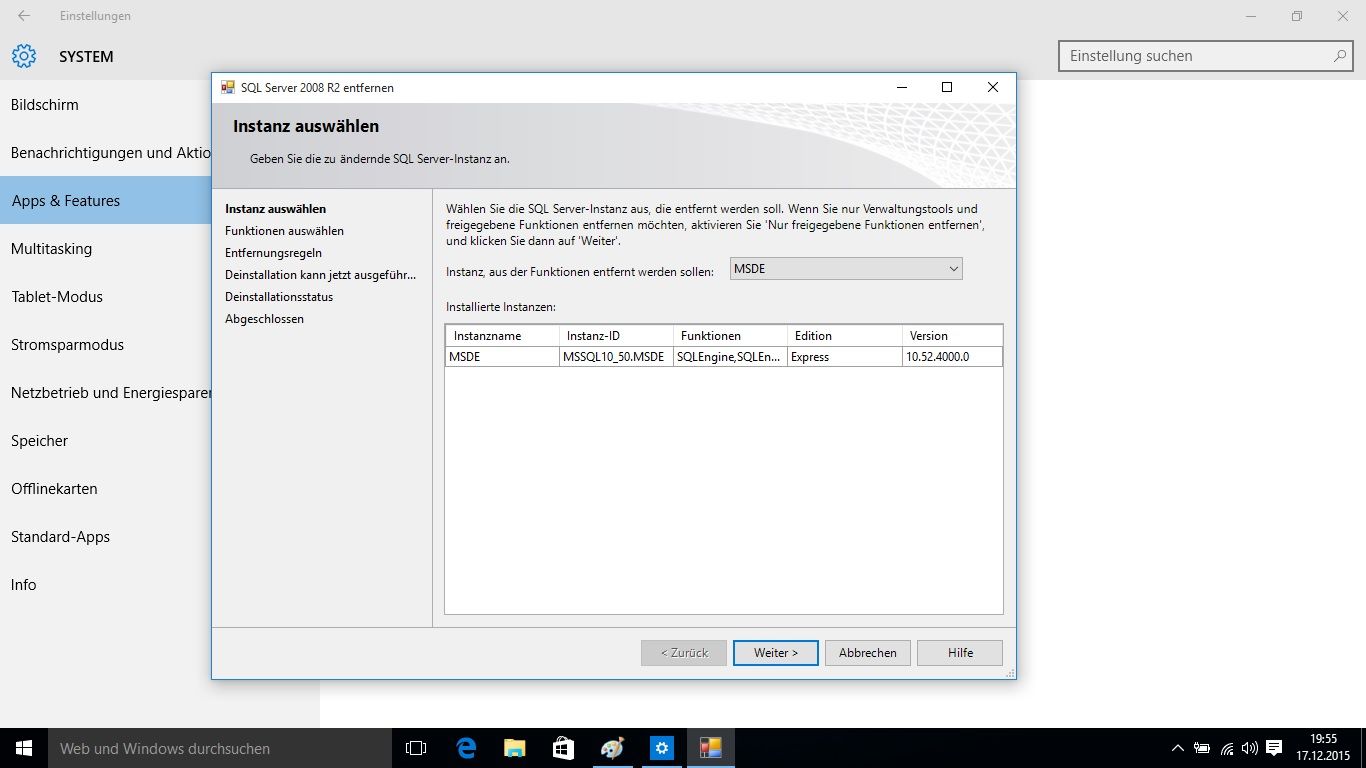This screenshot has height=768, width=1366.
Task: Open the MSDE instance dropdown
Action: coord(846,269)
